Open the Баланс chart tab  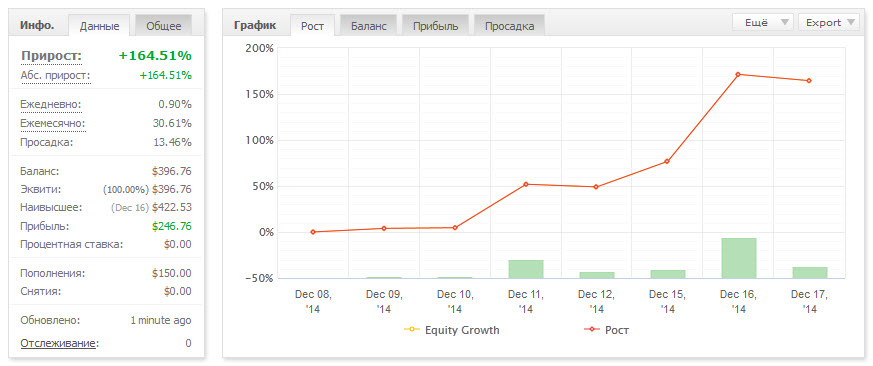(x=368, y=26)
